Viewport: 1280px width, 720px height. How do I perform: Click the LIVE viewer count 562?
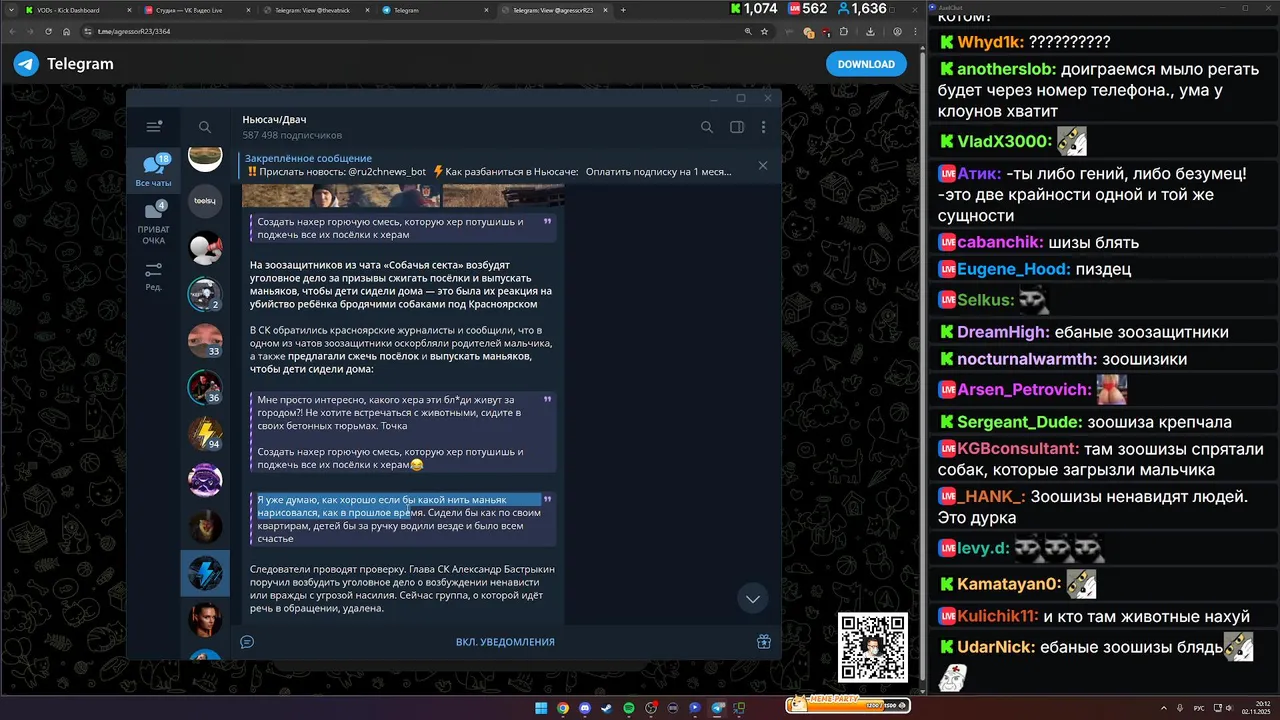point(808,8)
